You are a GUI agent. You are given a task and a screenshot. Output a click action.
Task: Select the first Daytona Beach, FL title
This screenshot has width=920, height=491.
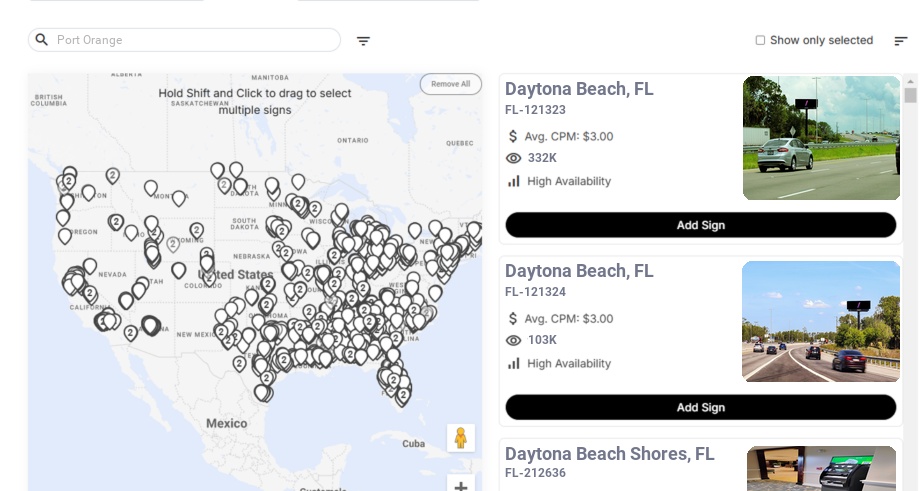pyautogui.click(x=579, y=89)
